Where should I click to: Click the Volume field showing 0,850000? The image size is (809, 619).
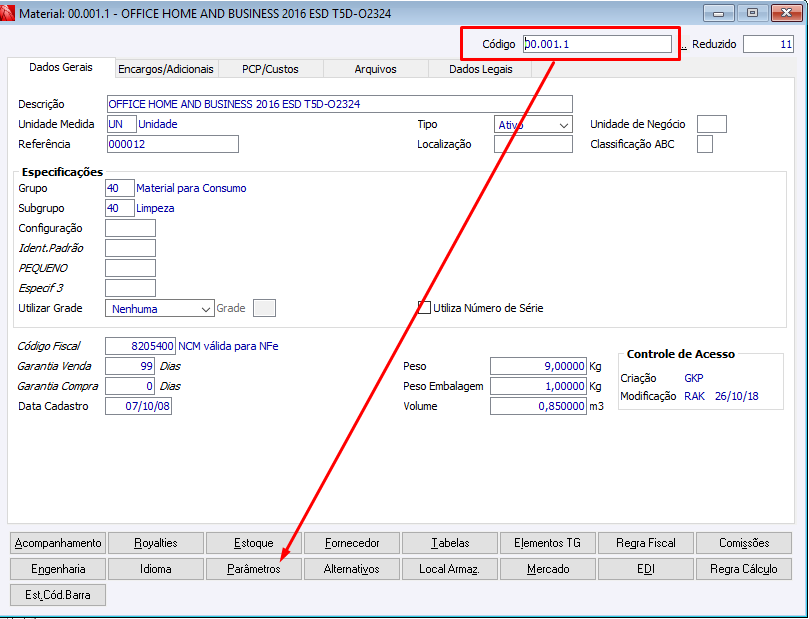[x=538, y=406]
